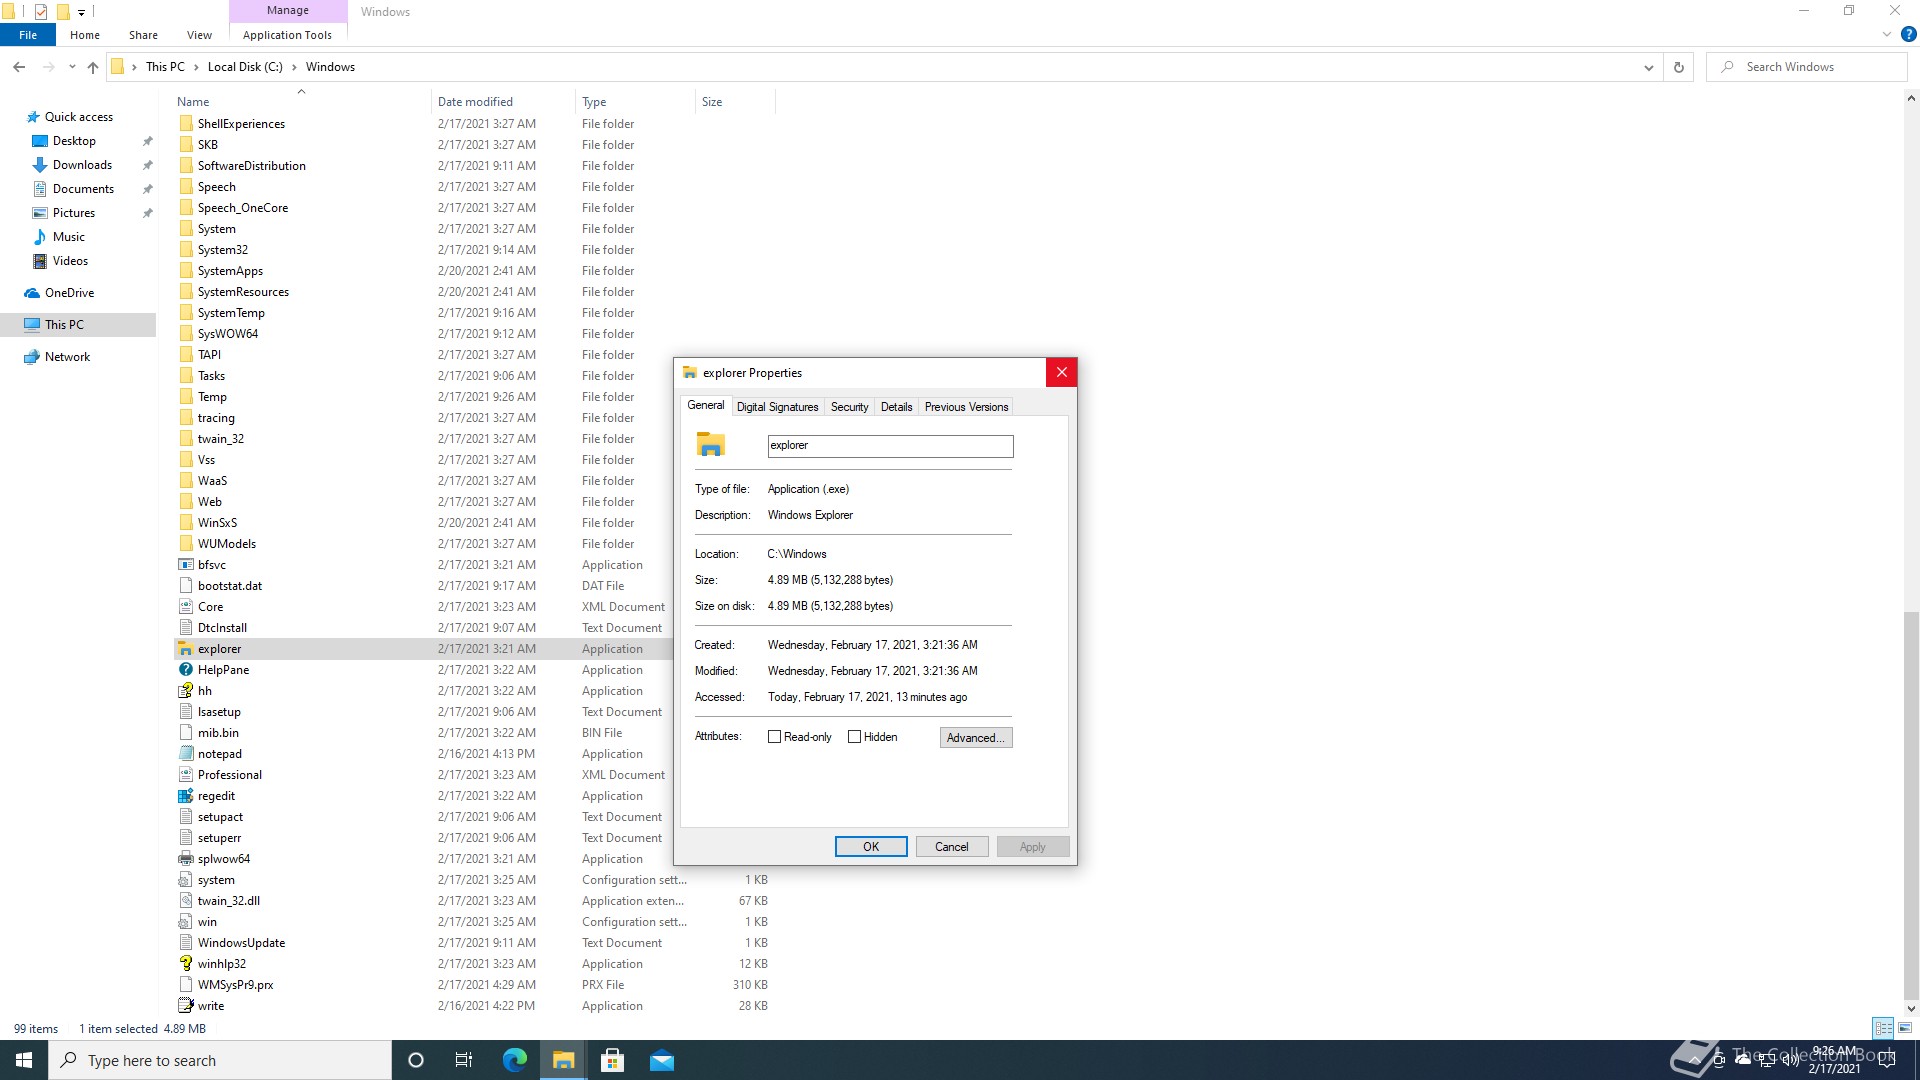Open the View ribbon tab
1920x1080 pixels.
(199, 35)
